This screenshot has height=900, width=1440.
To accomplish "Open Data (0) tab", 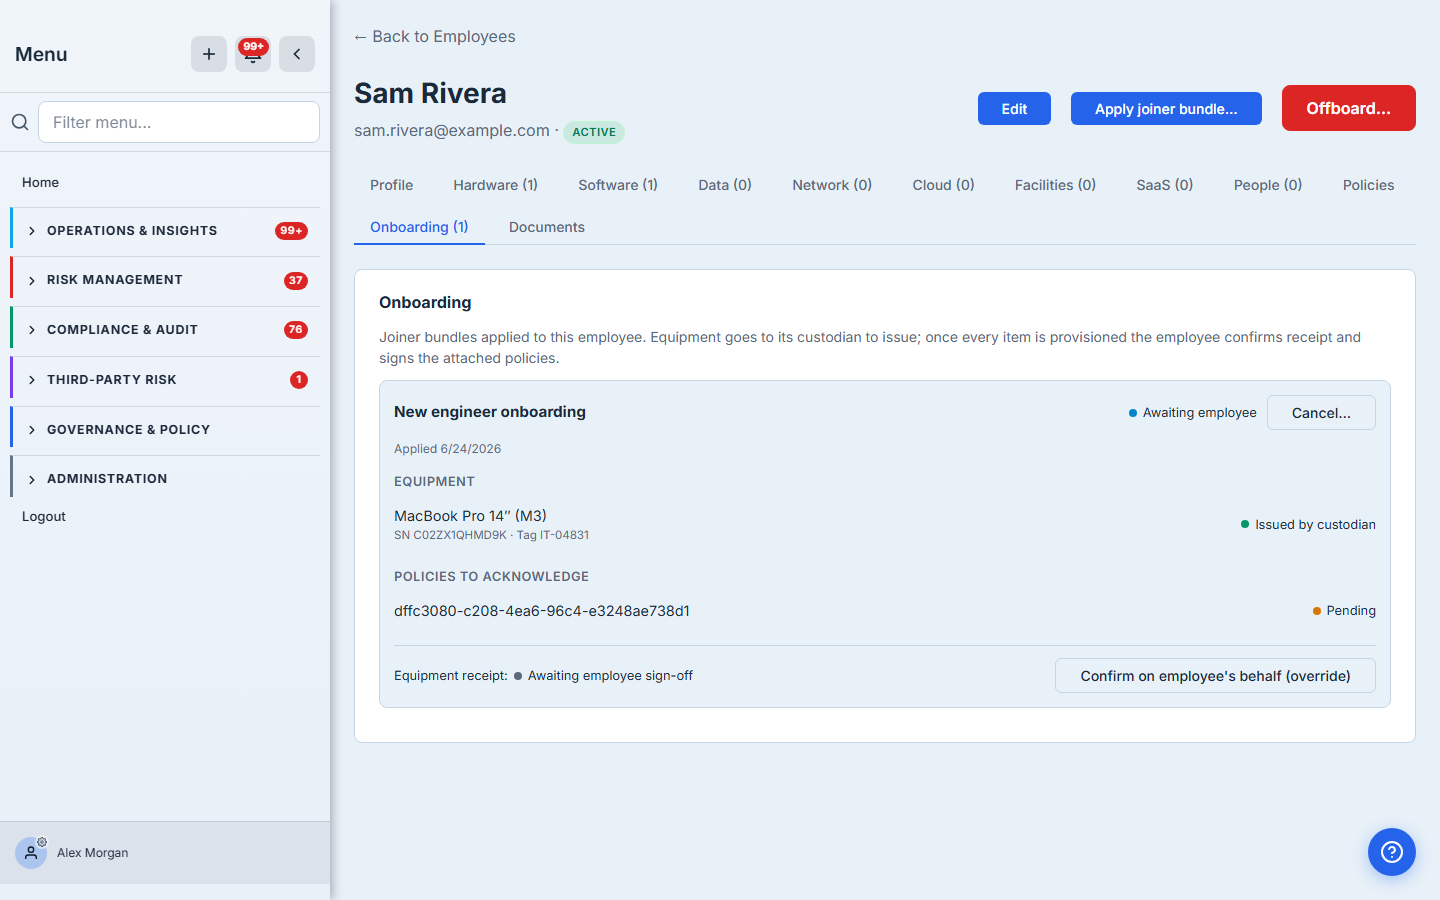I will click(x=725, y=185).
